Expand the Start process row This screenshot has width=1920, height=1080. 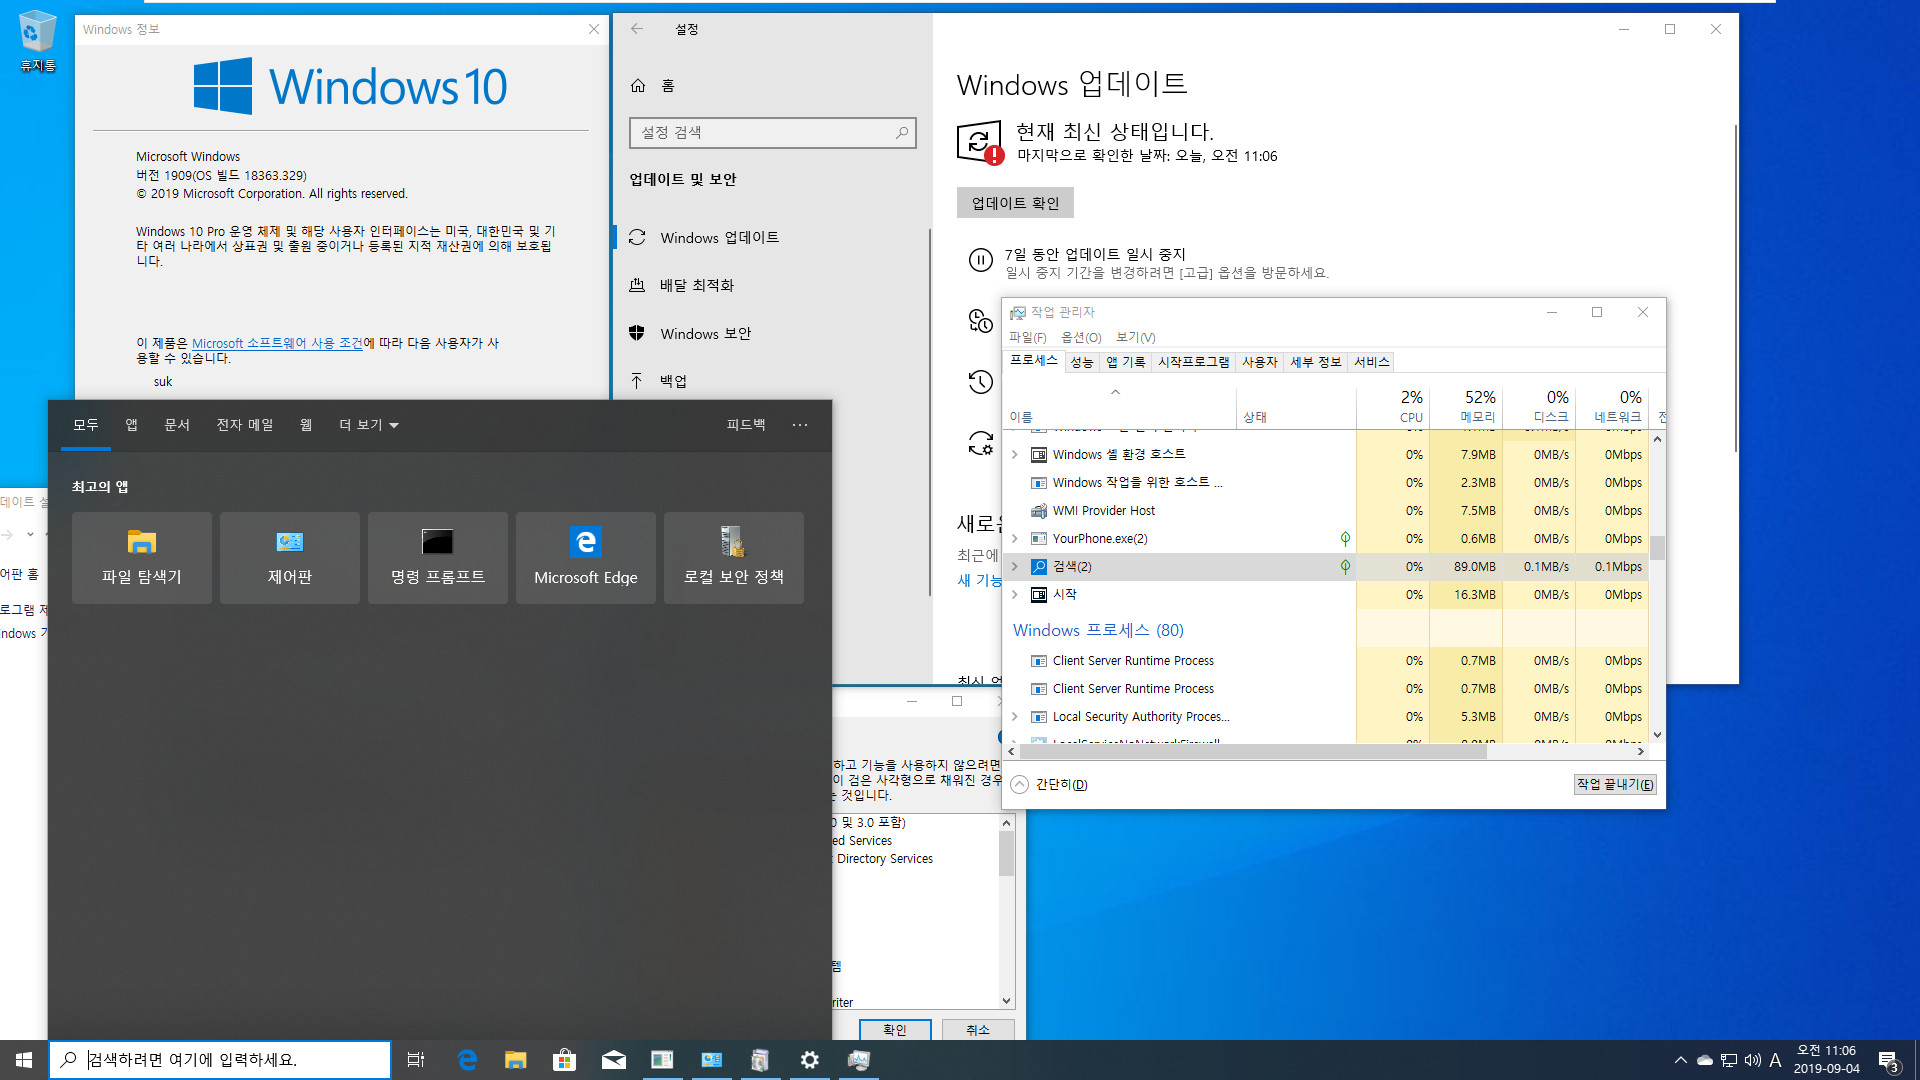tap(1015, 595)
